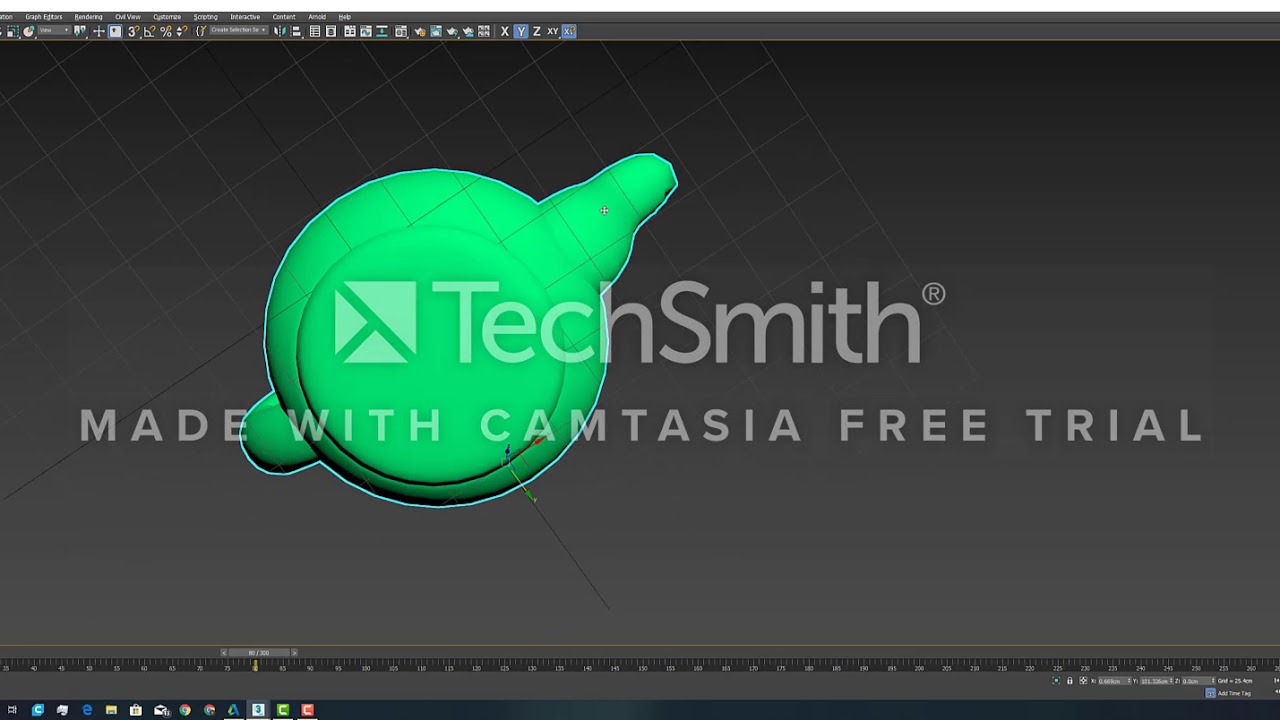Open the Customize menu
Image resolution: width=1280 pixels, height=720 pixels.
[167, 17]
